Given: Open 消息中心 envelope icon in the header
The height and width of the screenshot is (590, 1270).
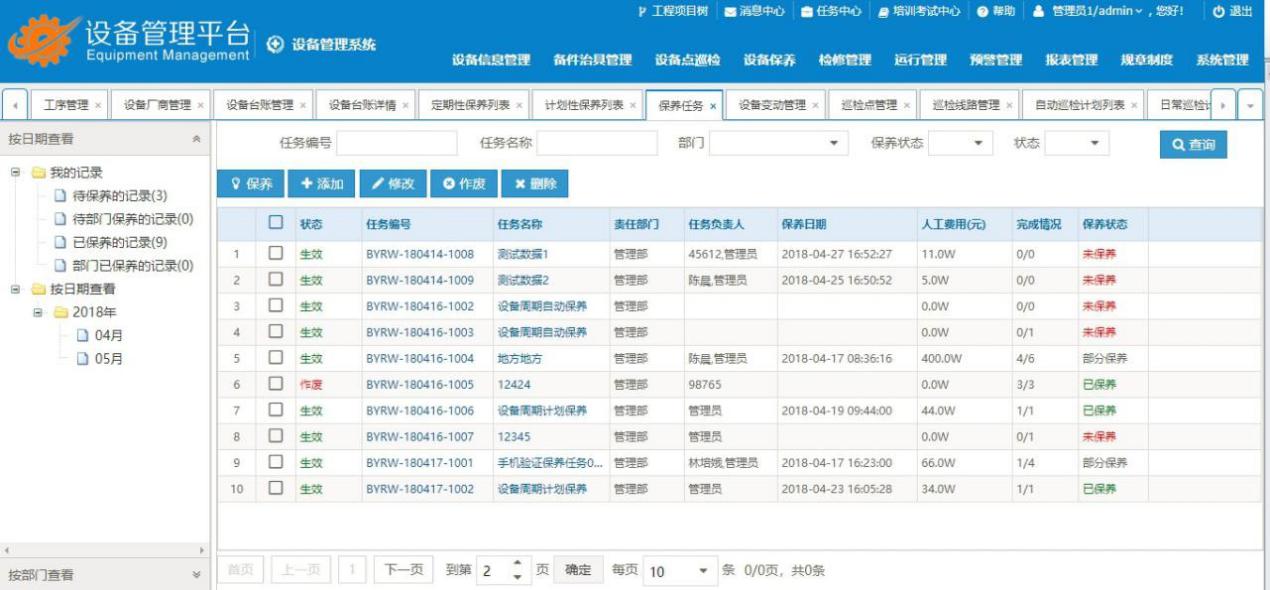Looking at the screenshot, I should 730,11.
